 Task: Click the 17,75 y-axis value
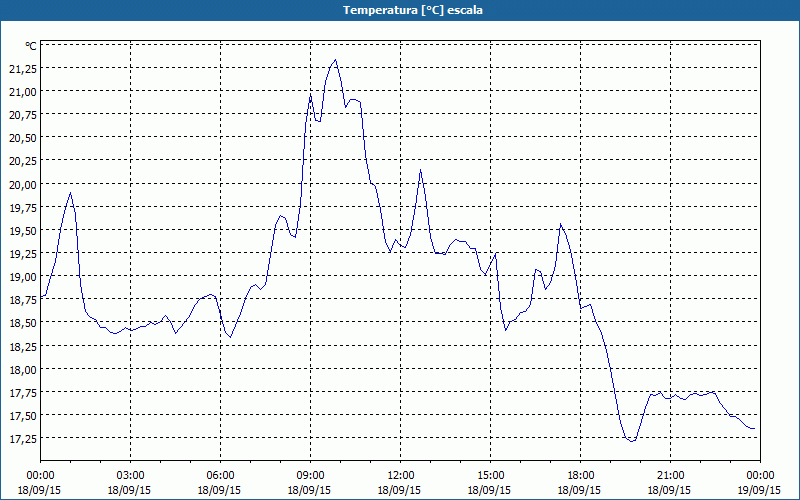pyautogui.click(x=23, y=393)
